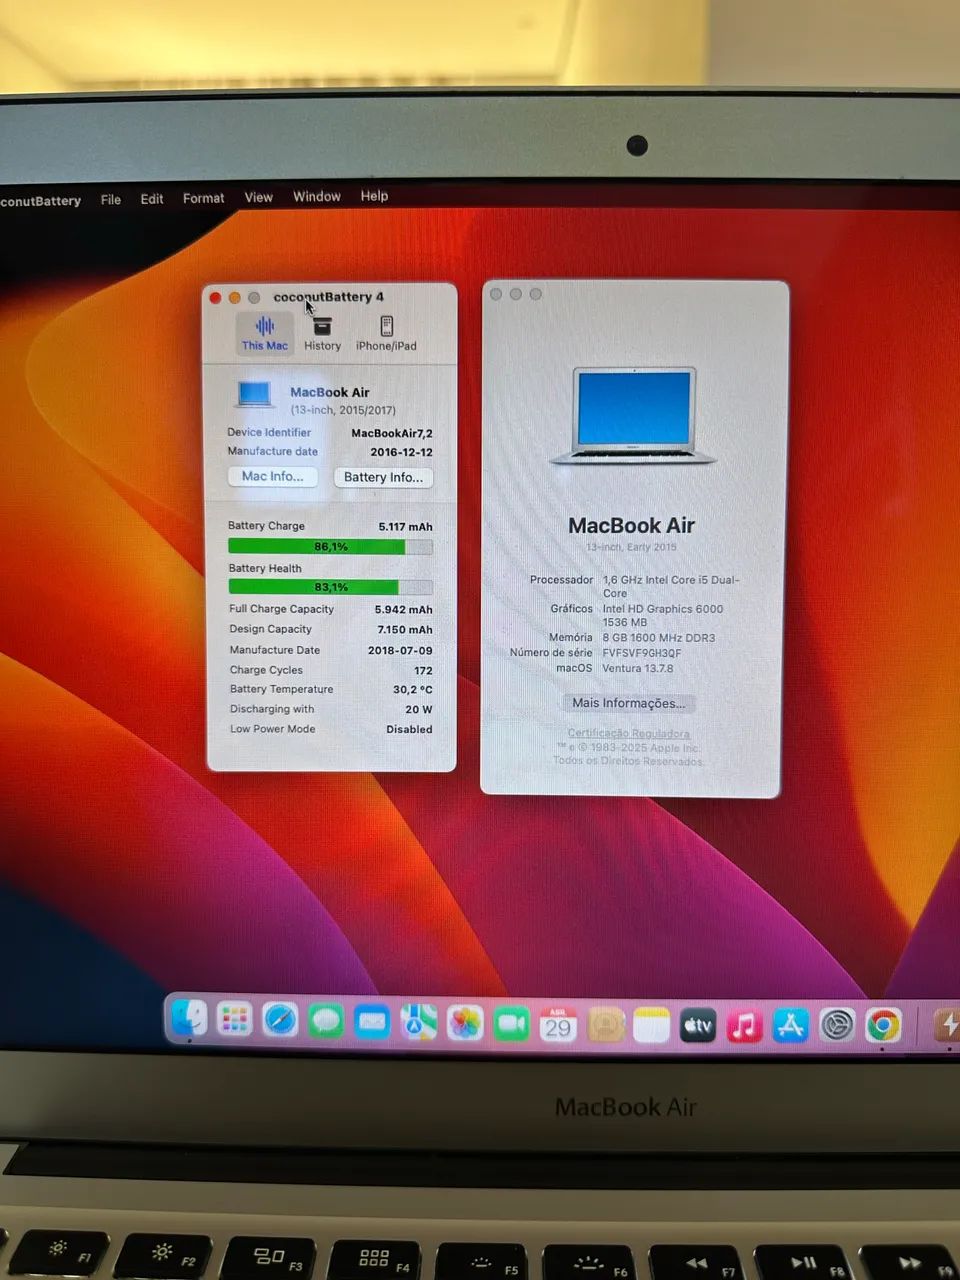The image size is (960, 1280).
Task: Click the MacBook Air title in About window
Action: (631, 526)
